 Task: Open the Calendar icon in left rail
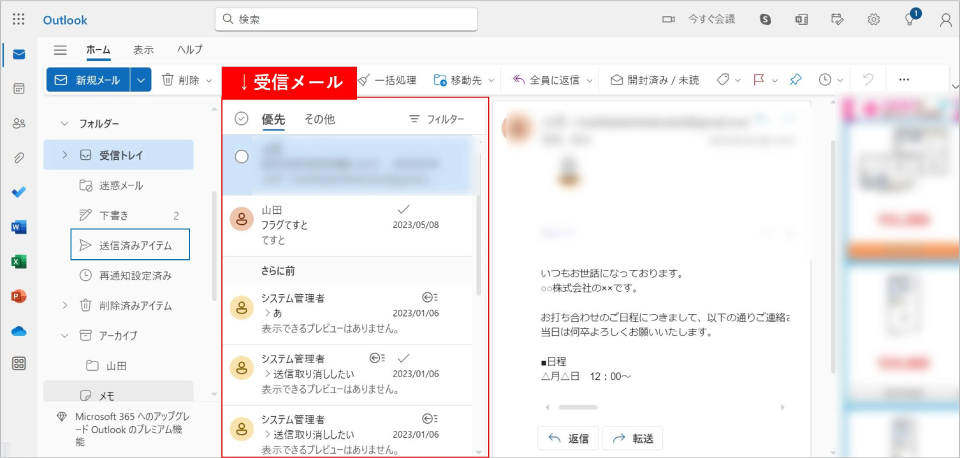[x=19, y=88]
